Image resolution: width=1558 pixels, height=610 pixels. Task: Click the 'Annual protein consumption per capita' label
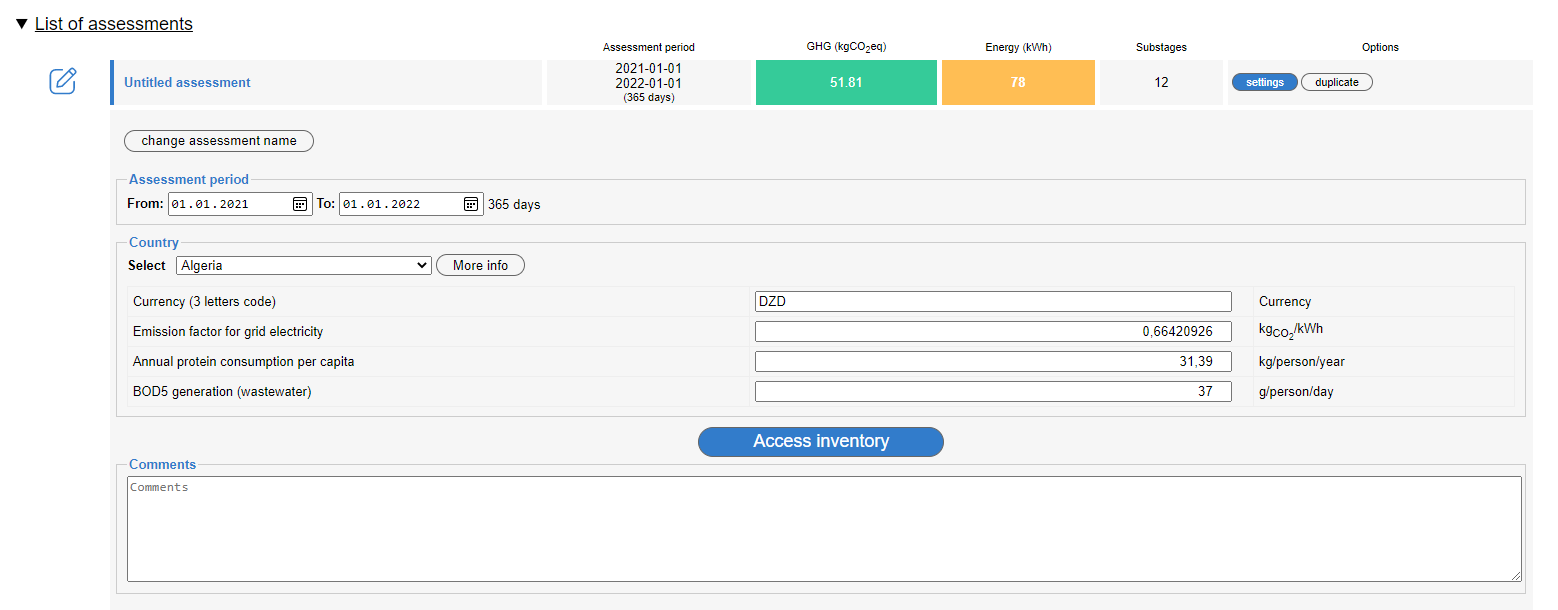tap(244, 362)
